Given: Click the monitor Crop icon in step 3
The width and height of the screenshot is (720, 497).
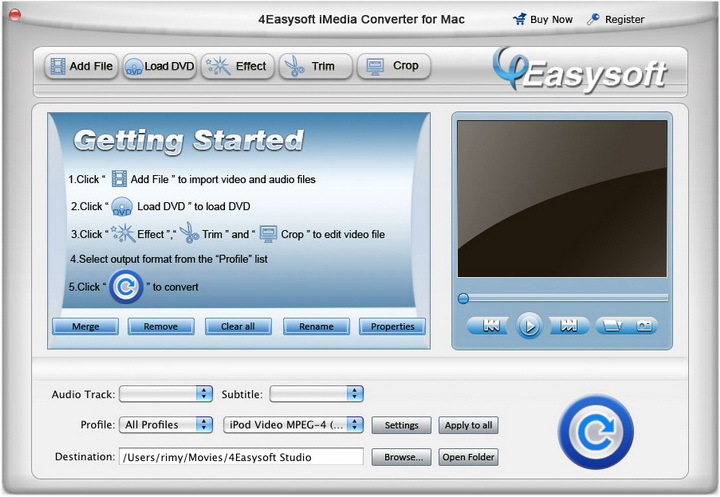Looking at the screenshot, I should (268, 234).
